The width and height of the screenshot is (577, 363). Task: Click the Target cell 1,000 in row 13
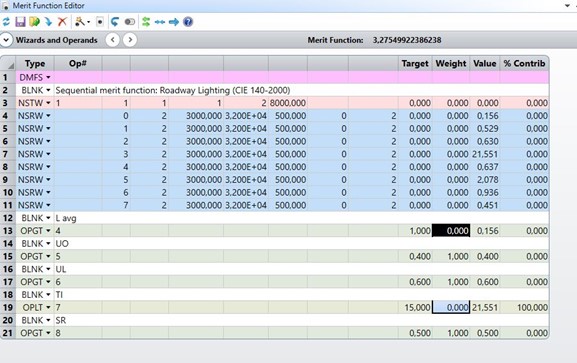tap(415, 231)
